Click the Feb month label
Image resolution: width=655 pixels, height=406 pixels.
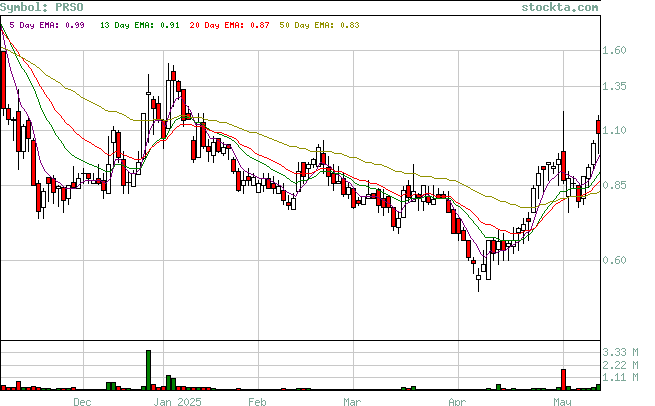point(257,402)
